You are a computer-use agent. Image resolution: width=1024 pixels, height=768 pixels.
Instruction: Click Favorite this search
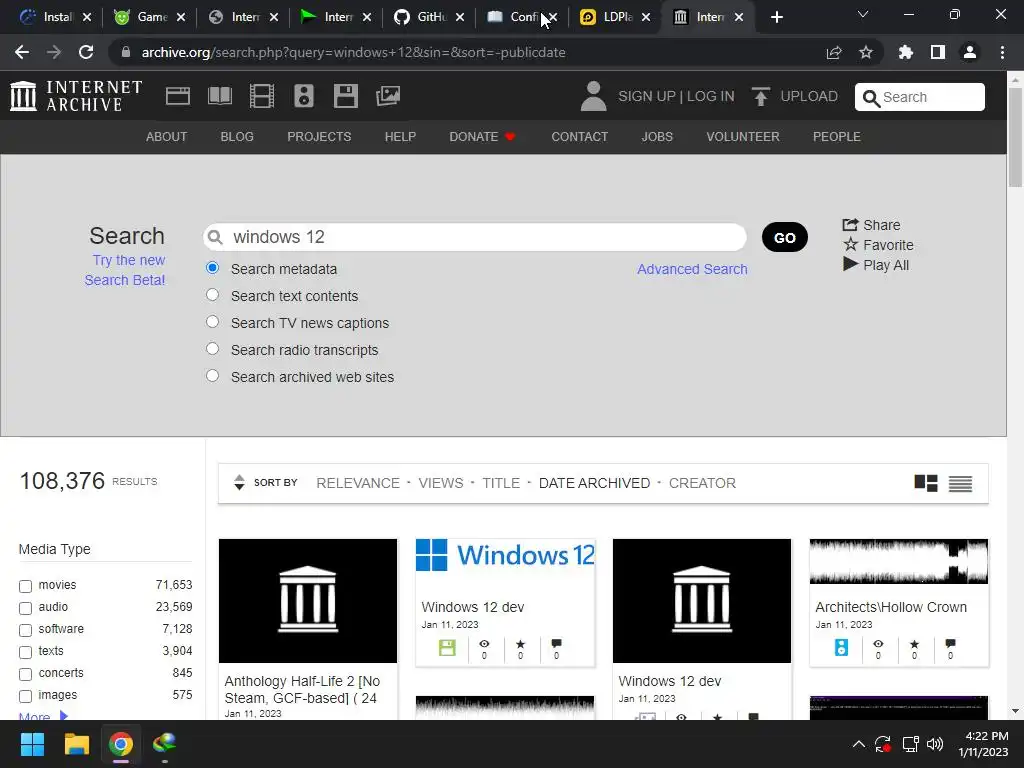[x=879, y=245]
